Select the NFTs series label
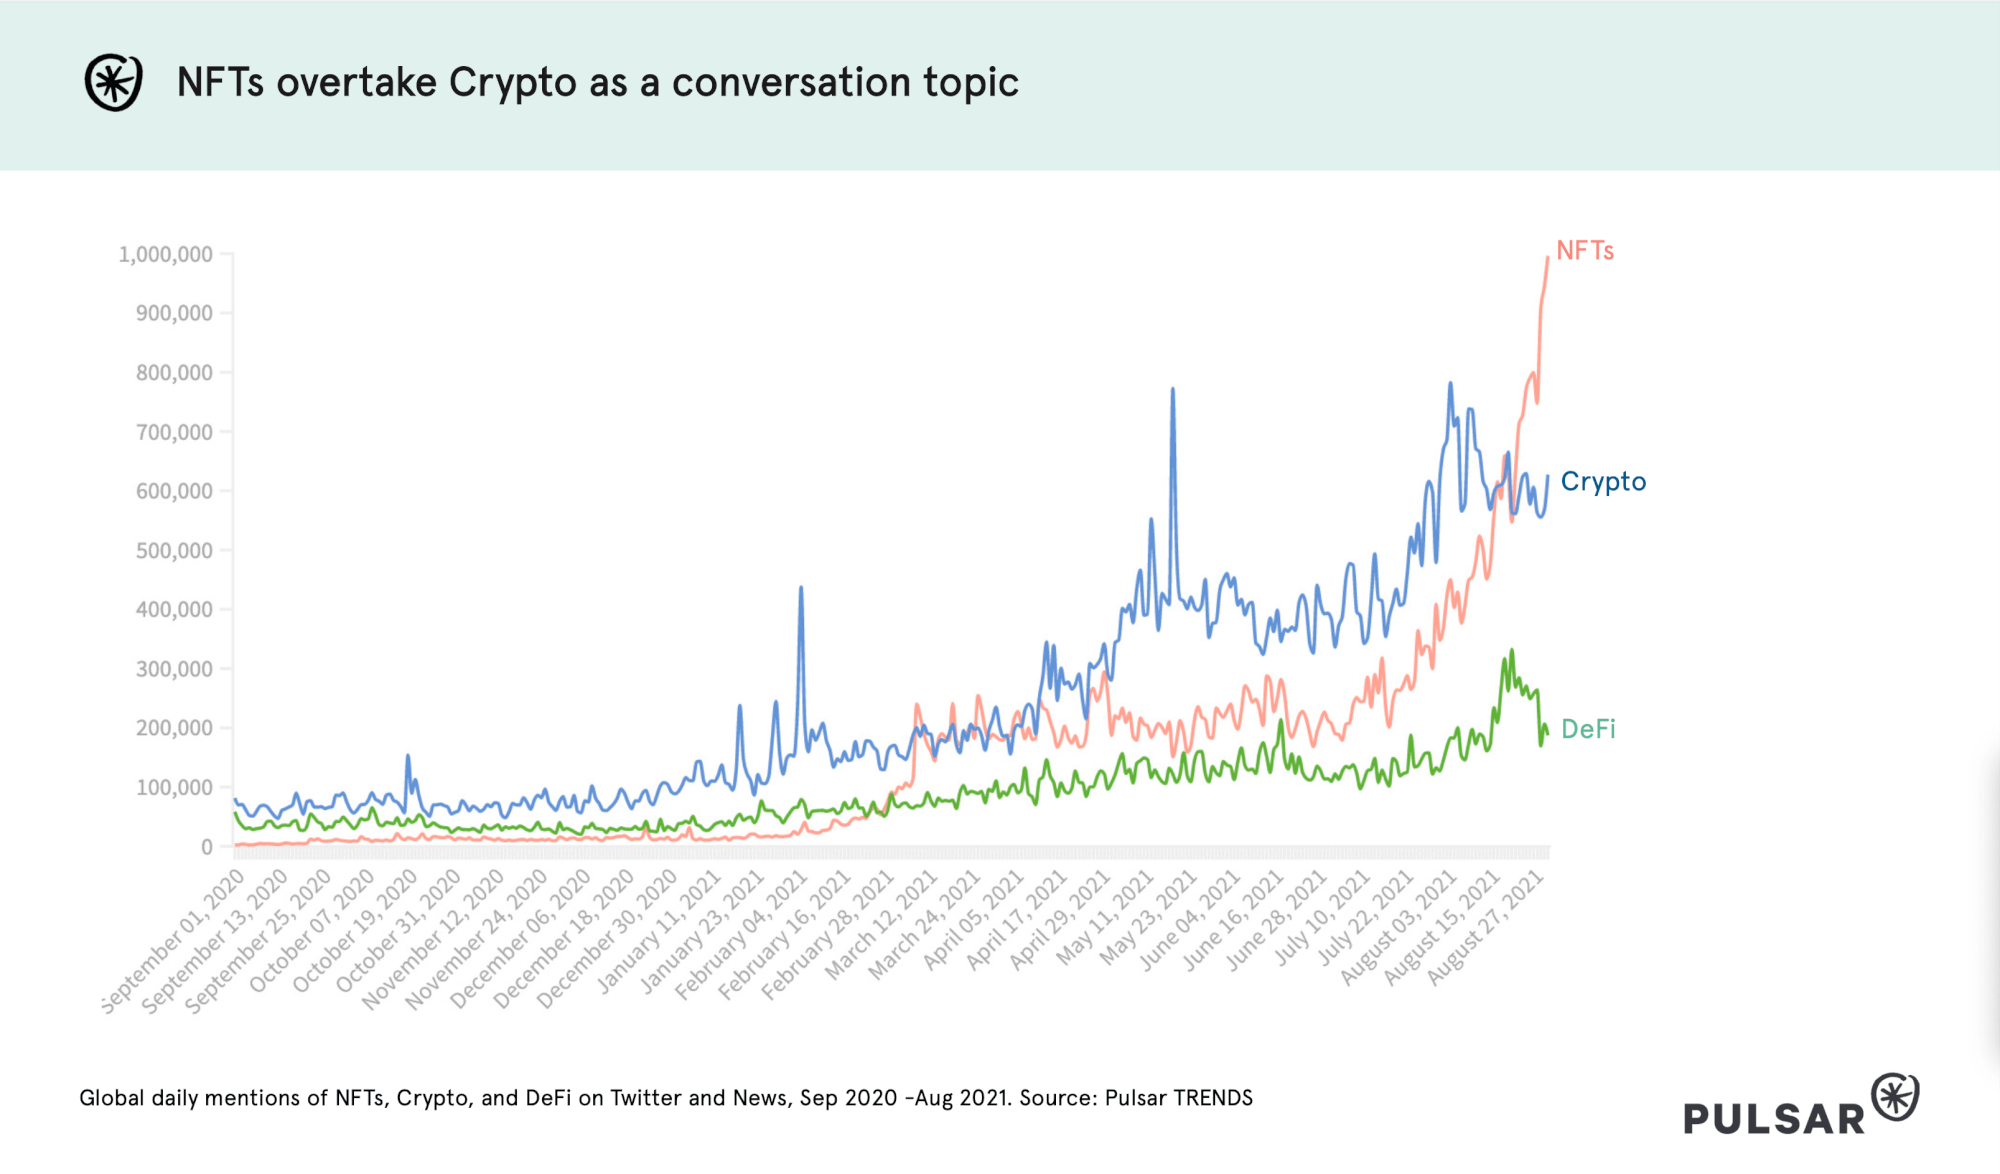Viewport: 2000px width, 1174px height. (x=1585, y=251)
